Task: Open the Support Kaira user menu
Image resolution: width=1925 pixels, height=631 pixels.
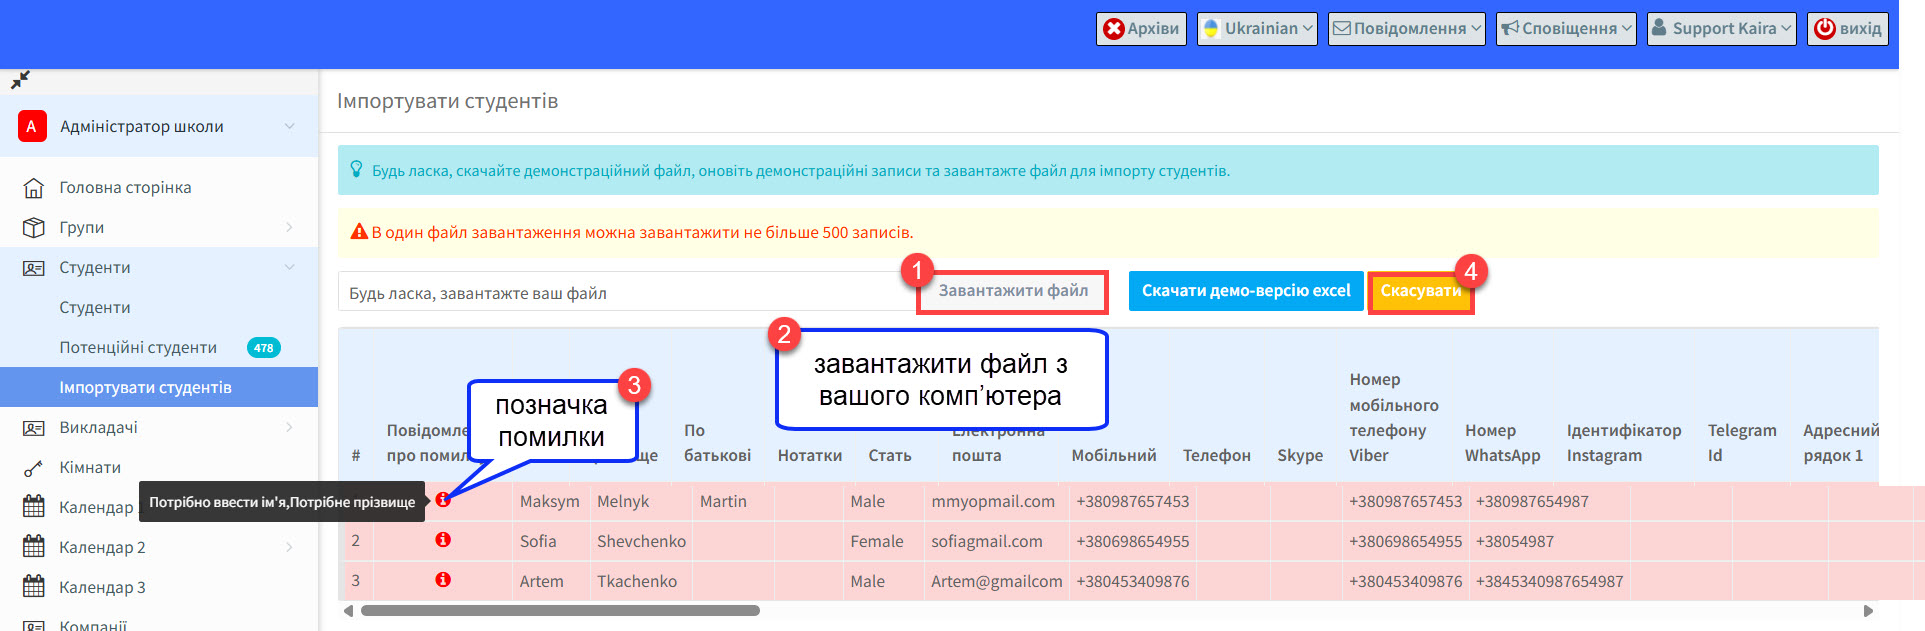Action: [1721, 29]
